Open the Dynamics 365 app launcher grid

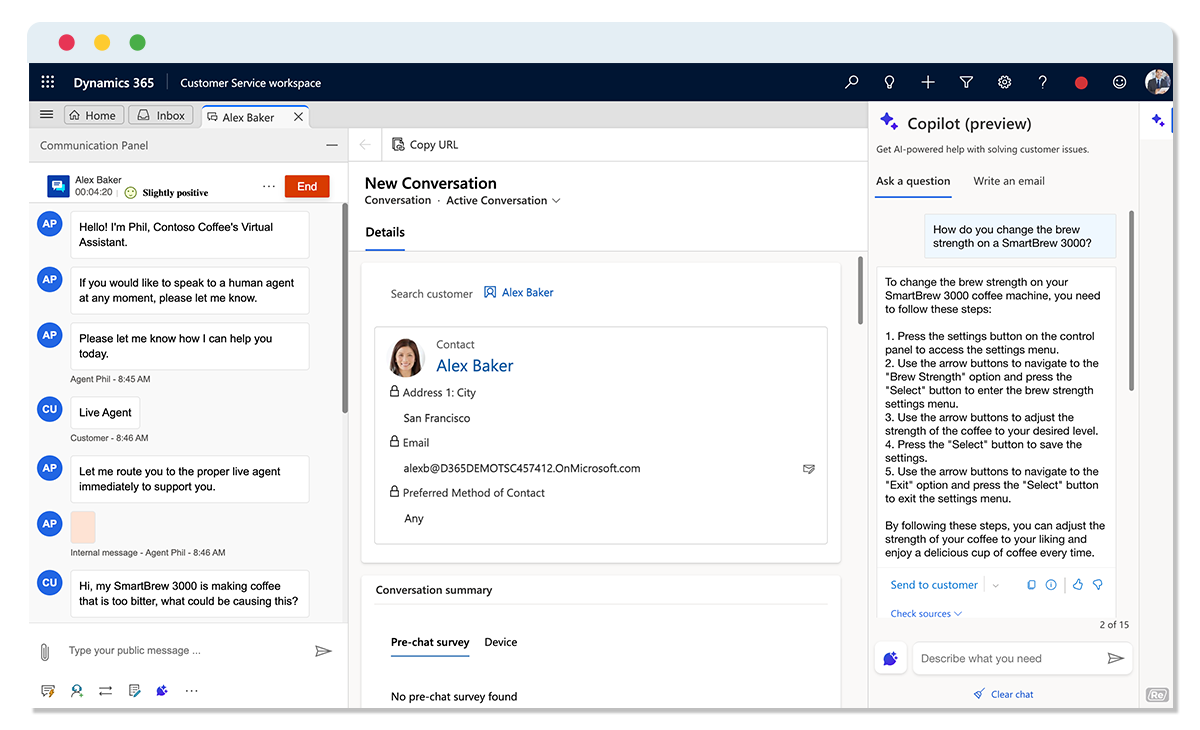pos(48,83)
